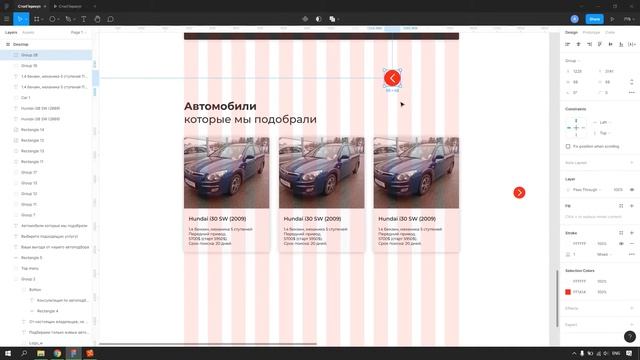Switch to the Assets tab

coord(28,32)
